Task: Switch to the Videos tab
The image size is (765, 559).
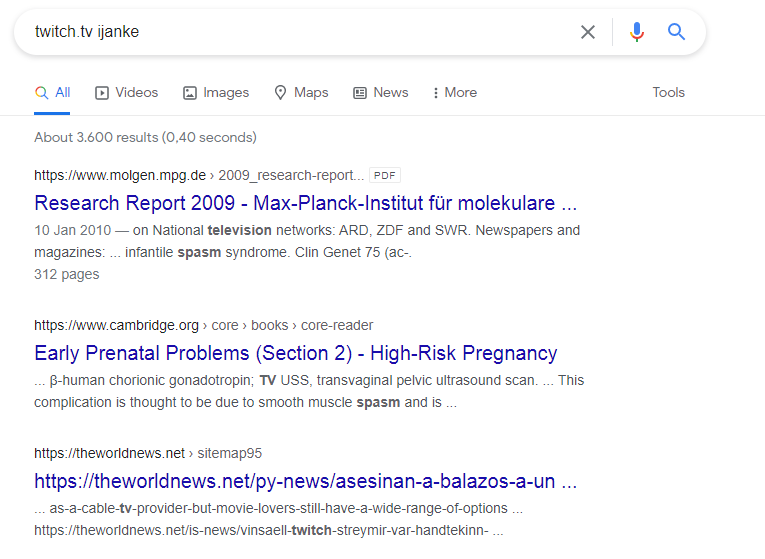Action: [x=126, y=93]
